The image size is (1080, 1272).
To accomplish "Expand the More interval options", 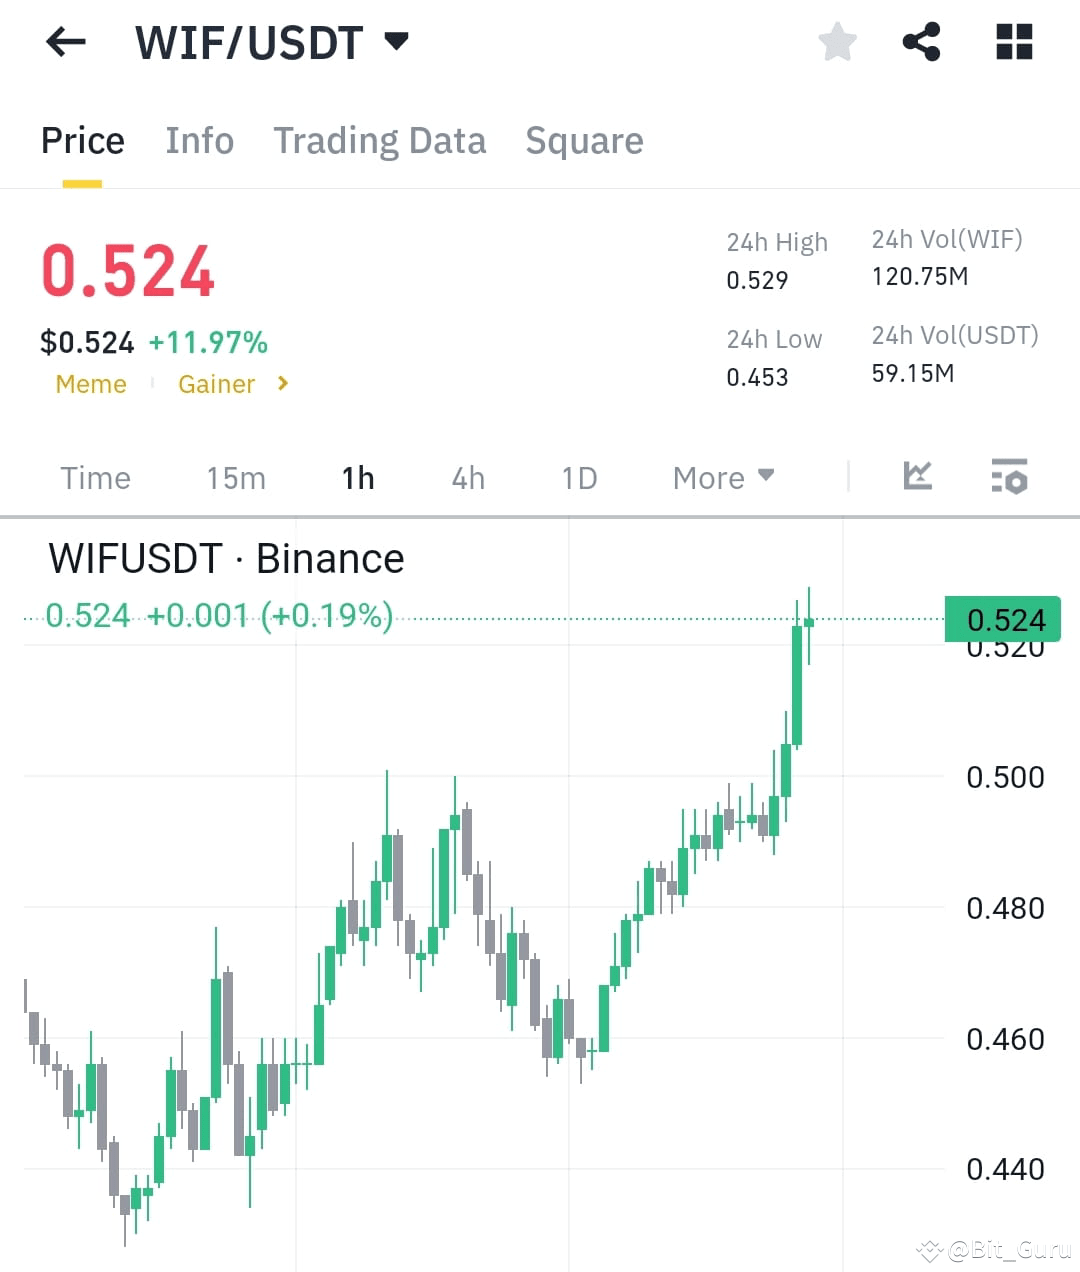I will 722,477.
